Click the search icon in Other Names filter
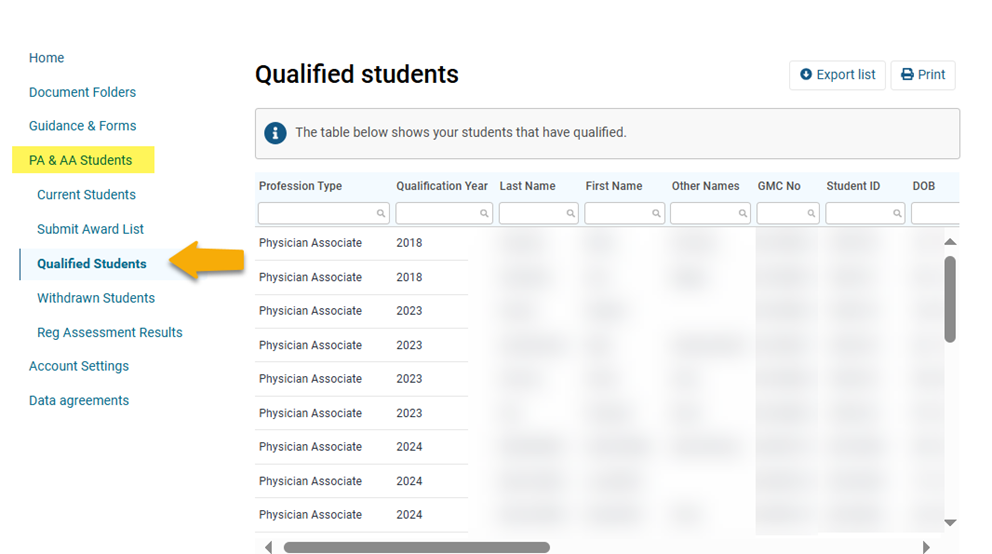Screen dimensions: 992x554 coord(743,214)
